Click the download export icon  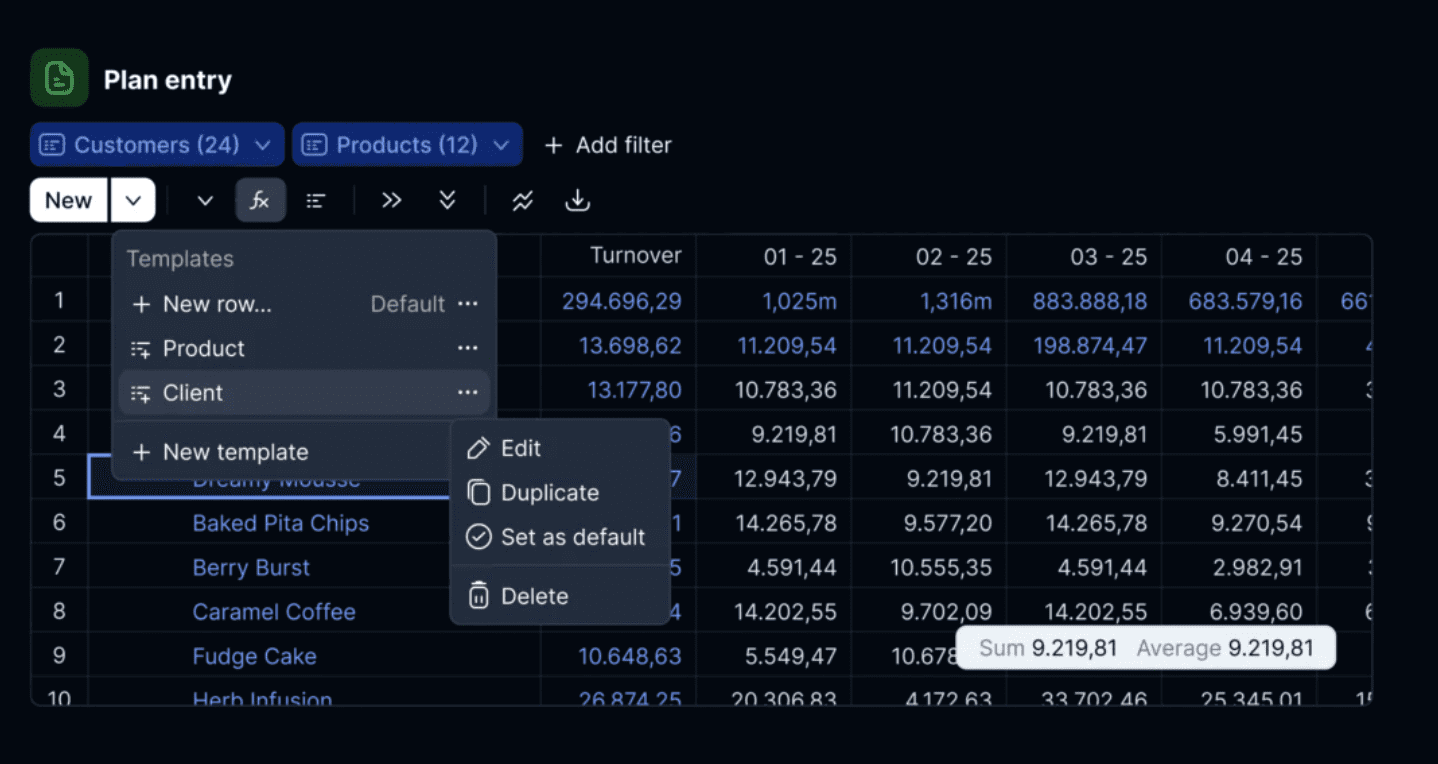tap(577, 201)
